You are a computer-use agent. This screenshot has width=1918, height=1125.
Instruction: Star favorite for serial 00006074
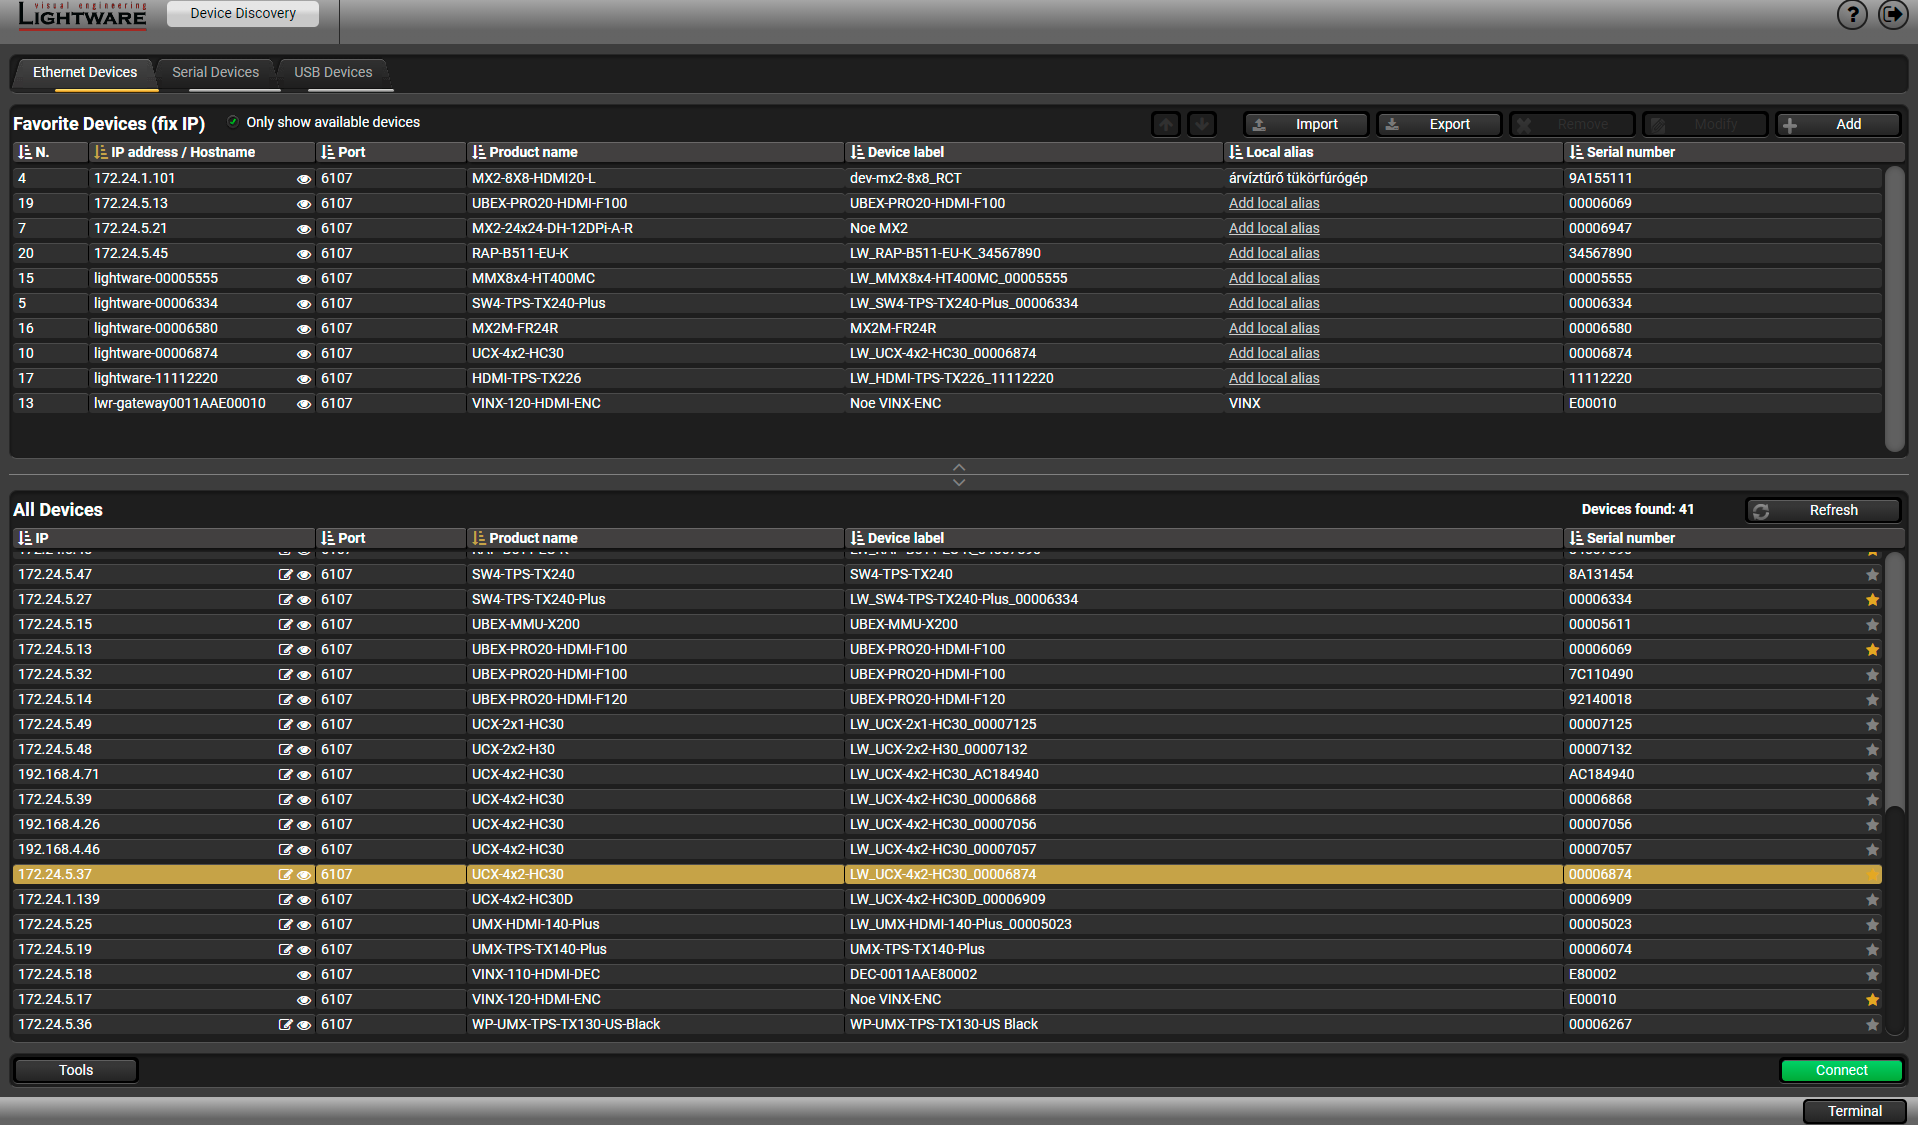click(x=1872, y=950)
